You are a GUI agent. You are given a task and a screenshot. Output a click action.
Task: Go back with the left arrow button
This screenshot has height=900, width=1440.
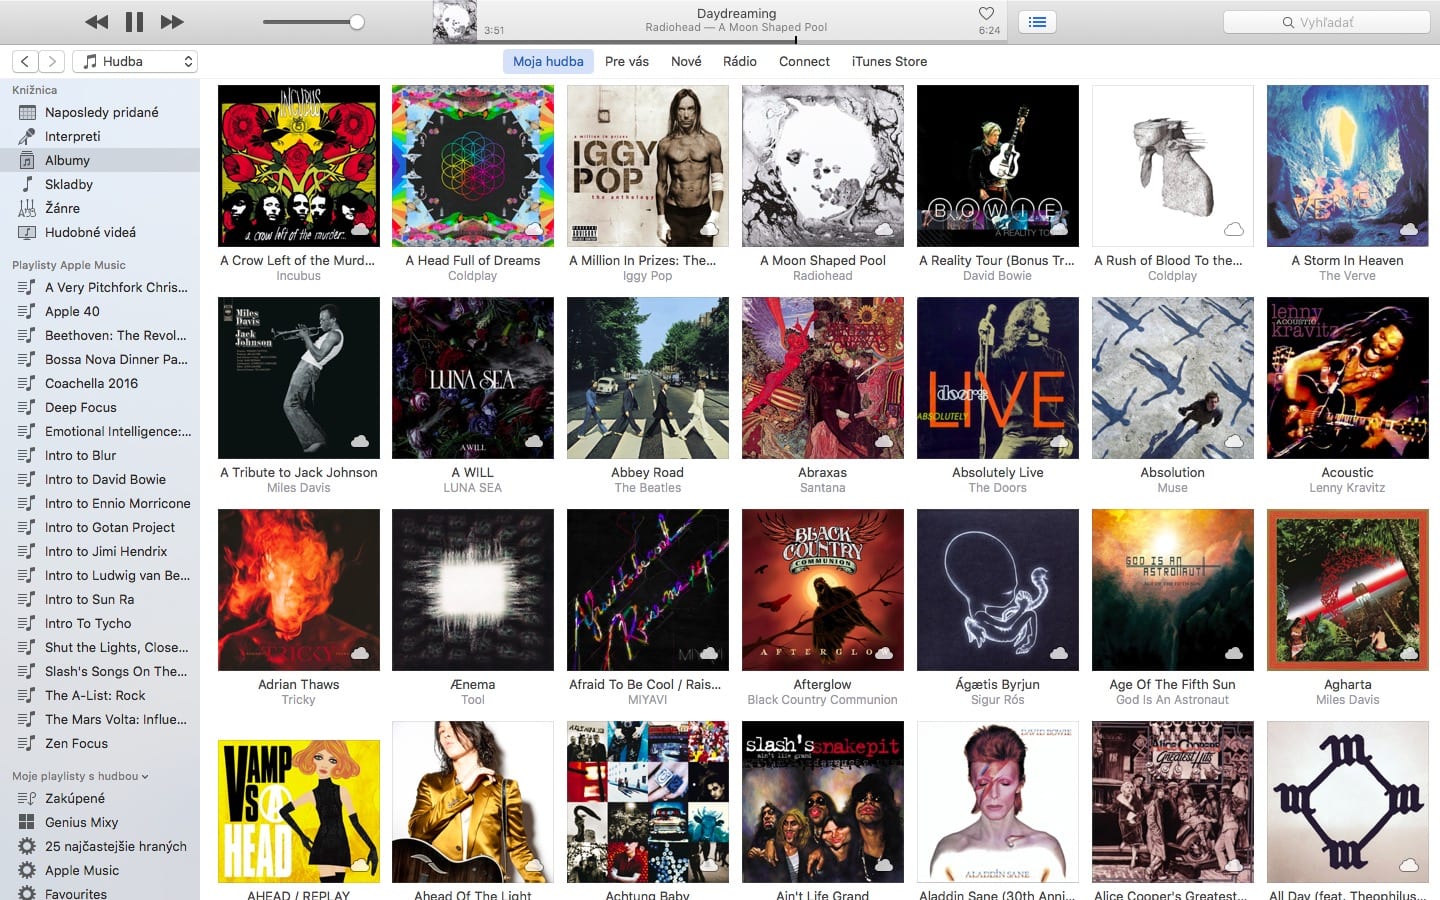[x=26, y=62]
